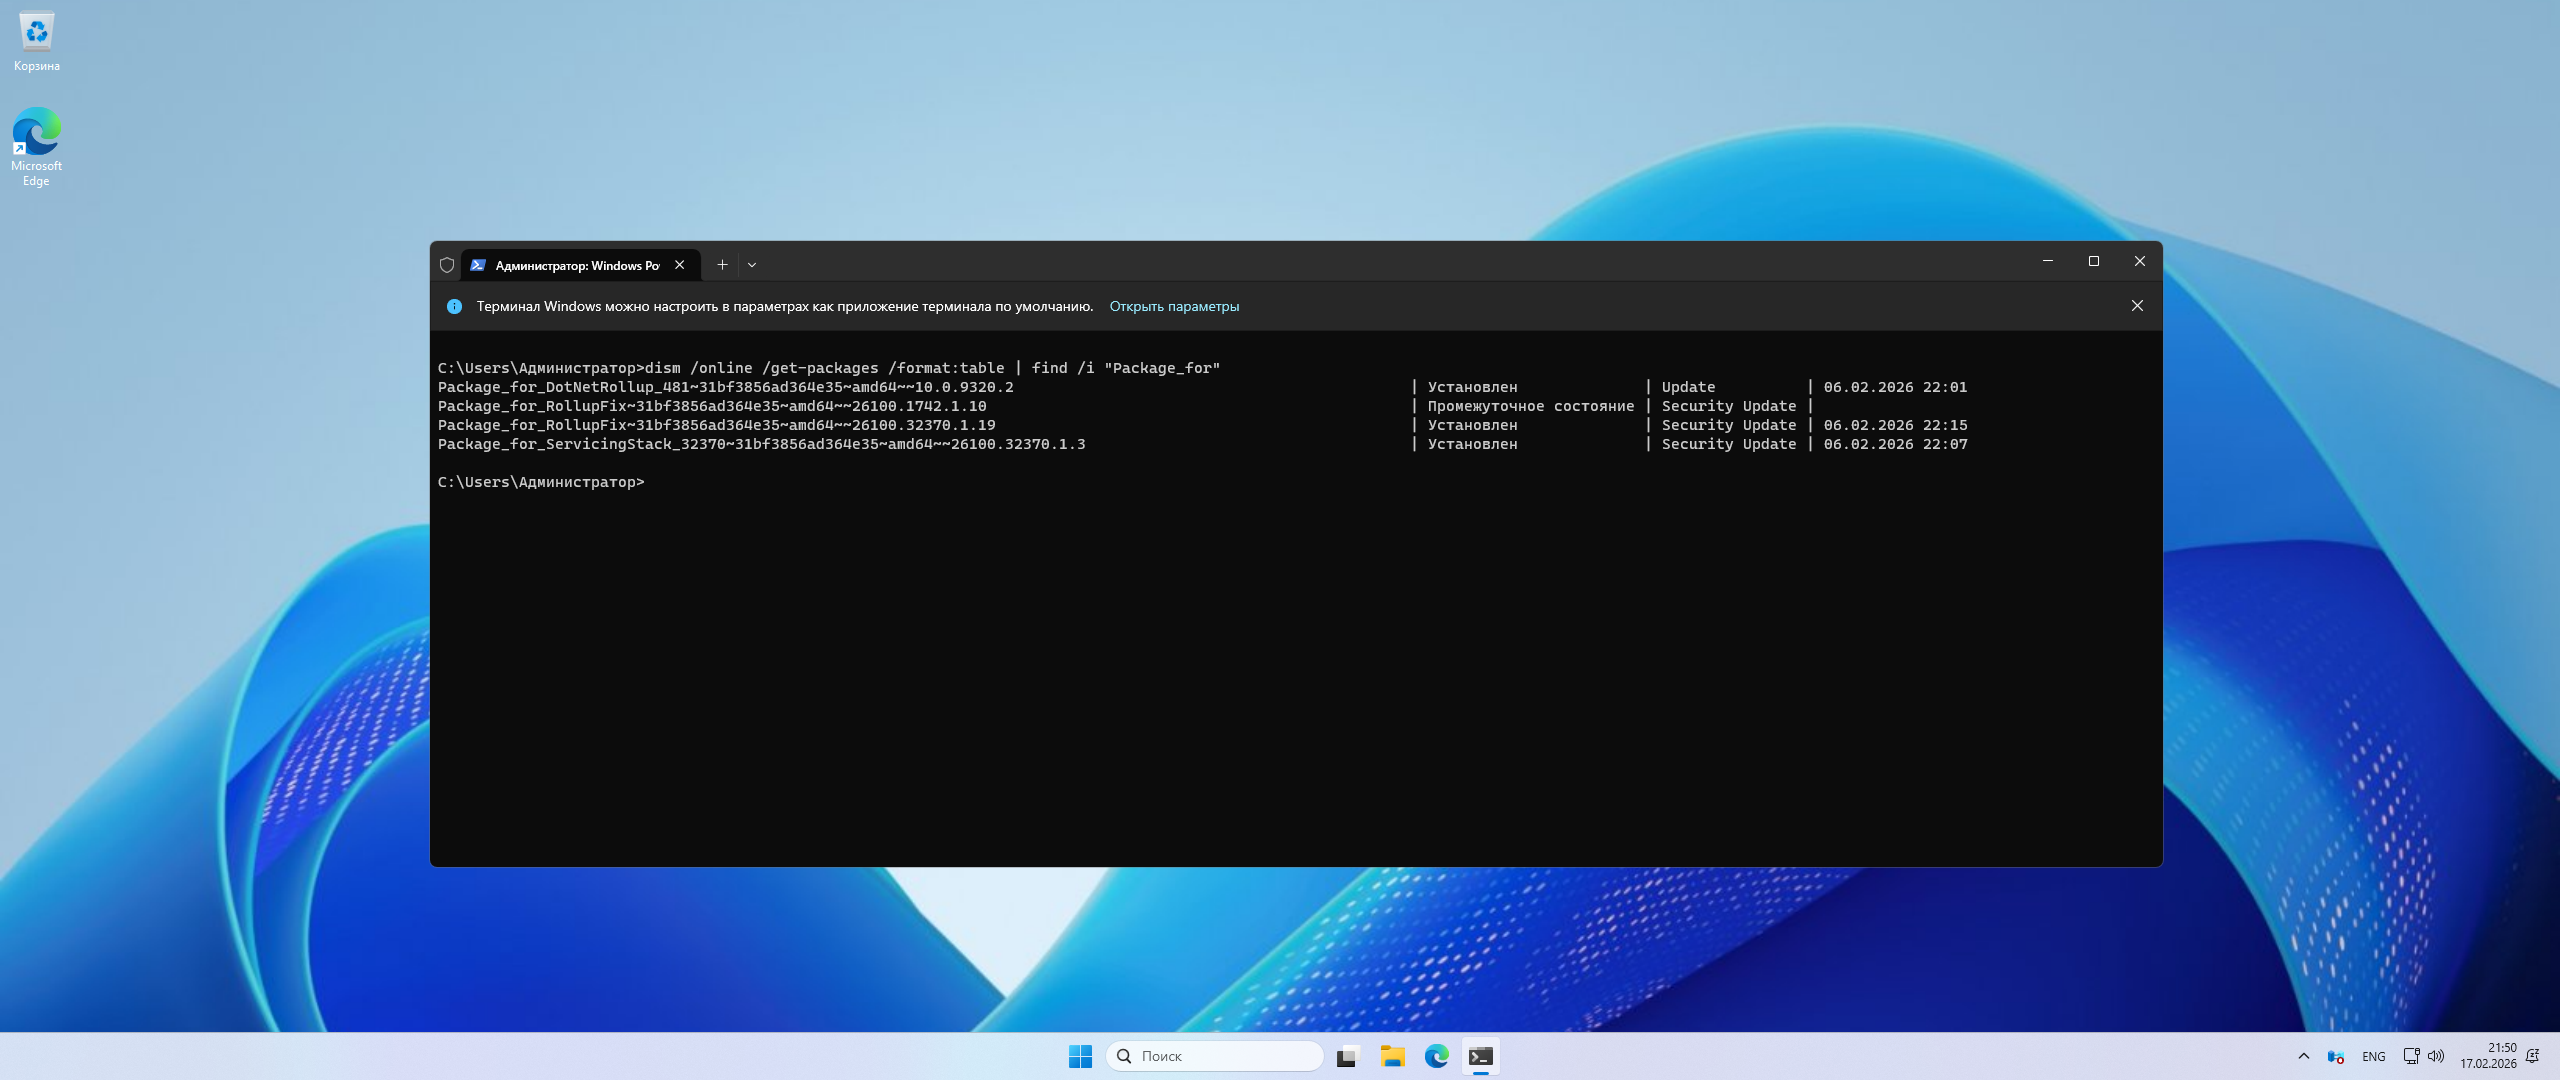Open the volume speaker tray icon
The width and height of the screenshot is (2560, 1080).
click(2436, 1056)
